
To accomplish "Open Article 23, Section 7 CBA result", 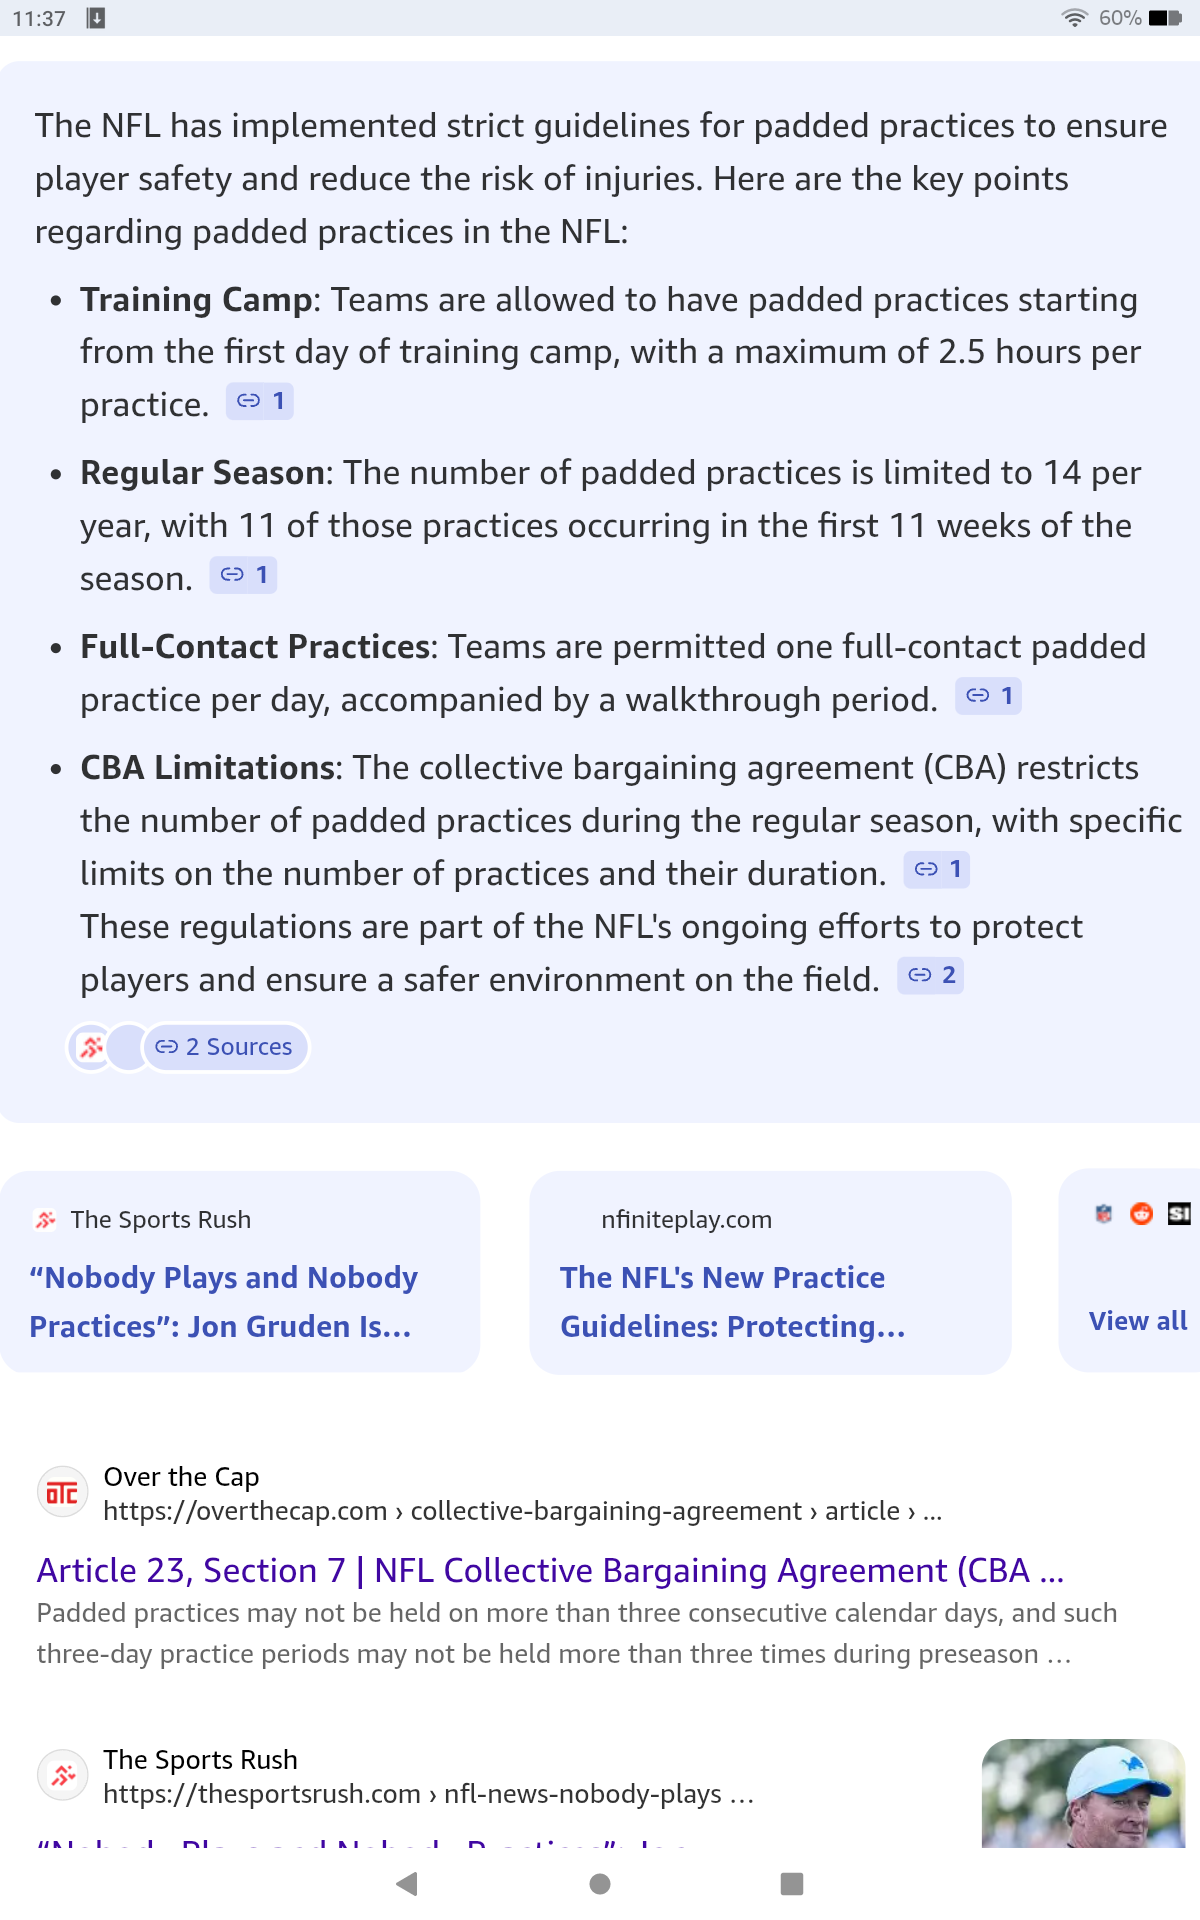I will click(x=550, y=1570).
